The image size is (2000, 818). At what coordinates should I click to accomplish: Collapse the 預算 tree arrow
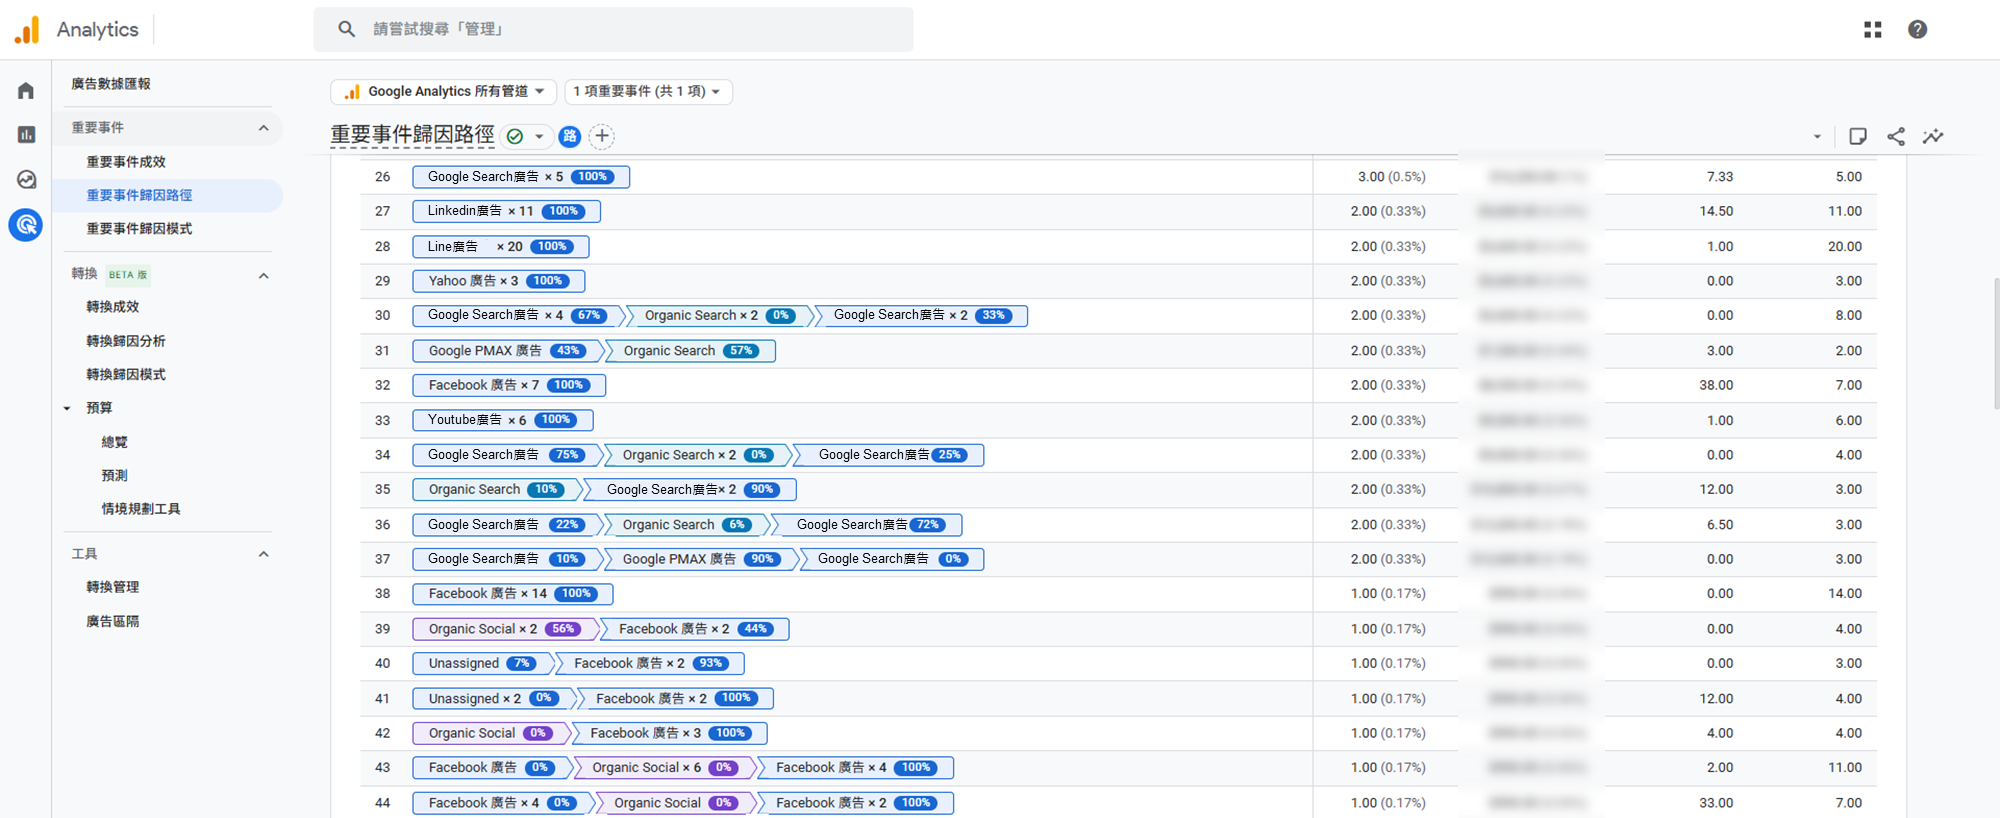point(67,408)
